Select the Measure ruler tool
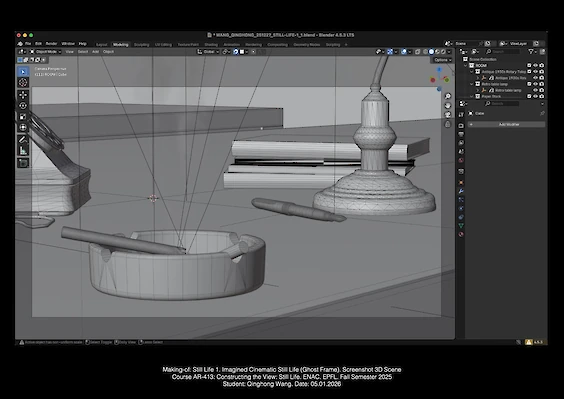 (23, 150)
